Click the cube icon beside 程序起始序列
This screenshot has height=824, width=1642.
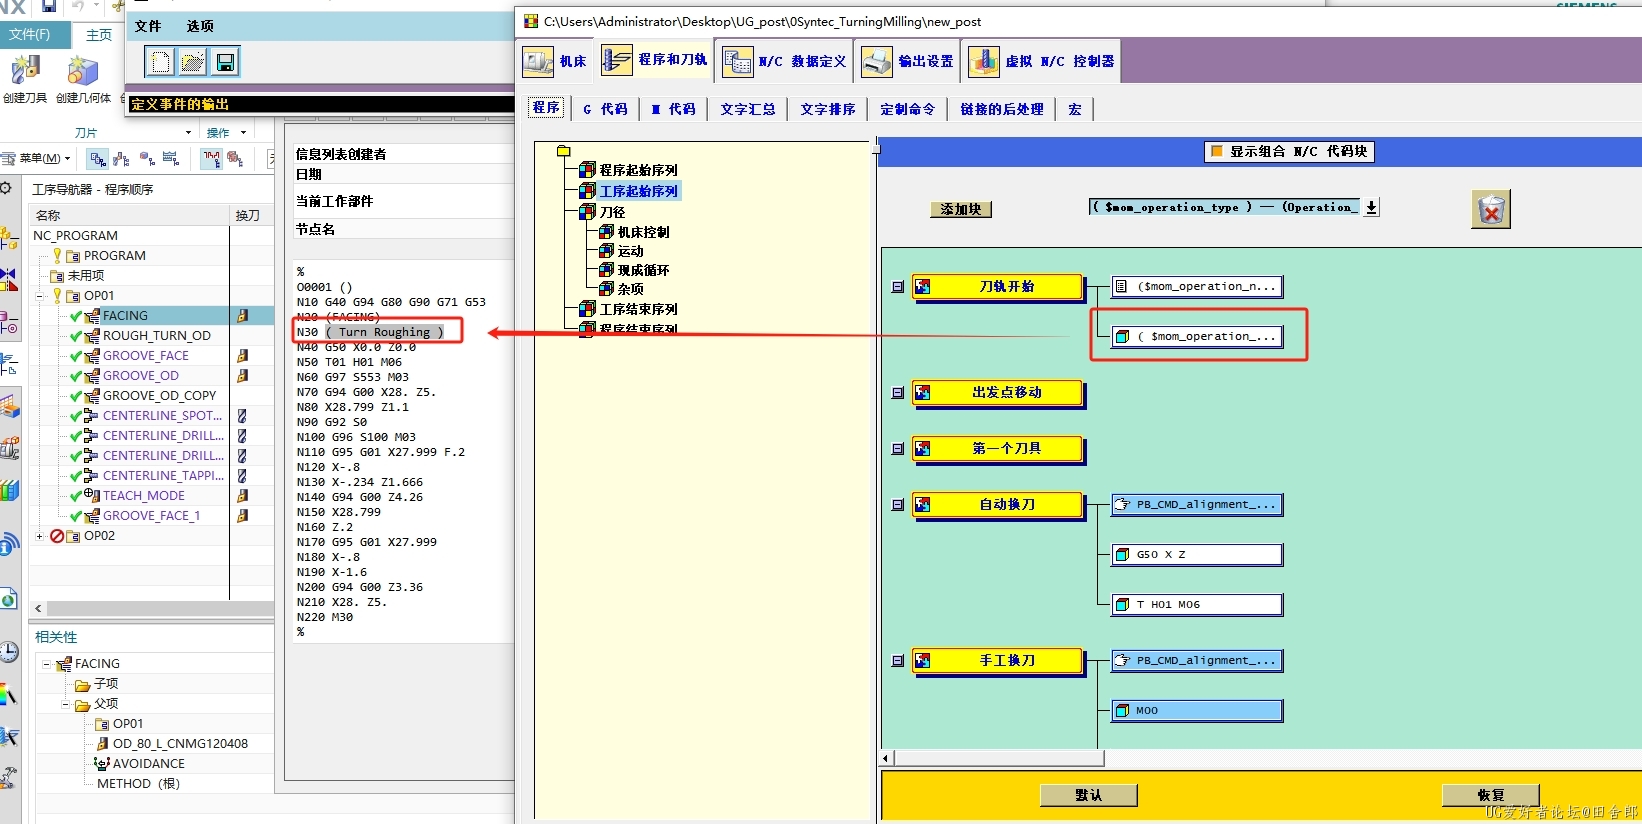pos(588,170)
